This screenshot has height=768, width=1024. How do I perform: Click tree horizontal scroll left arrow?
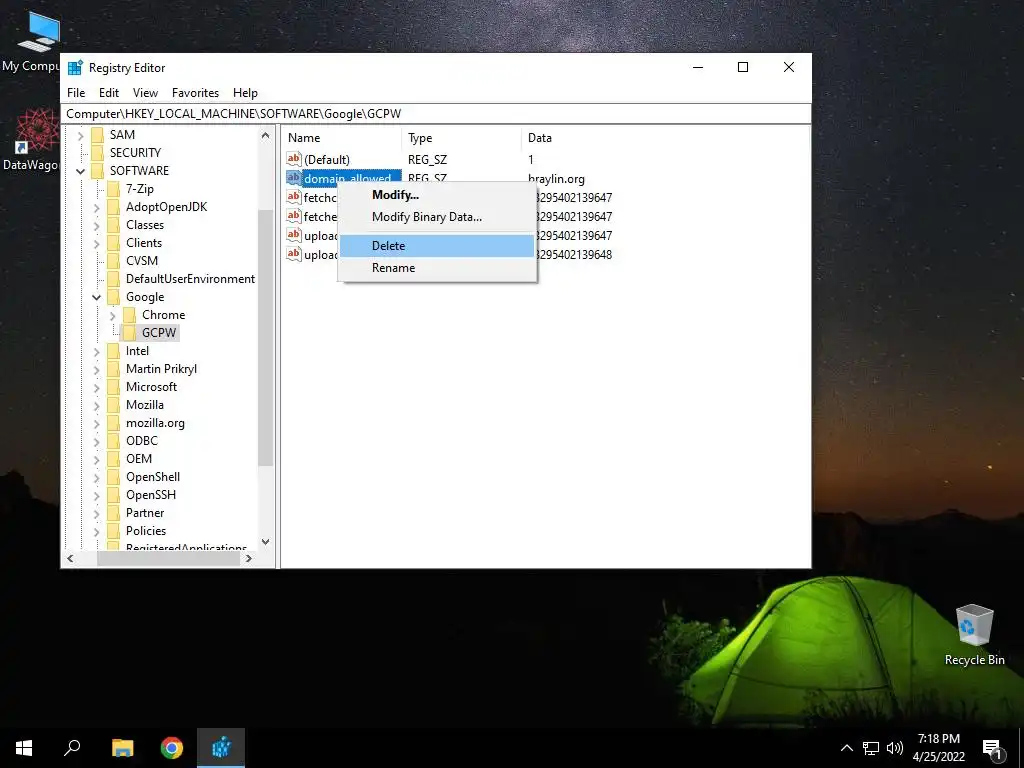[x=71, y=559]
